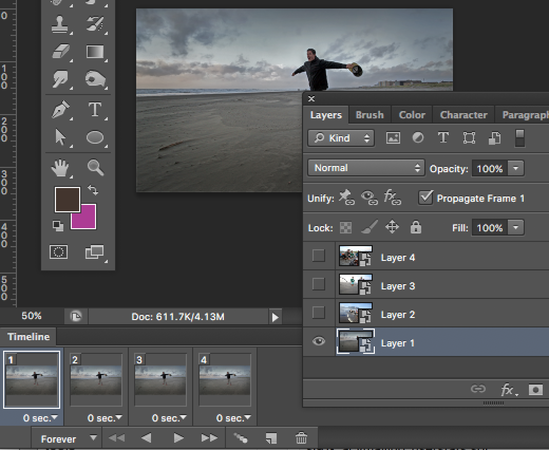Open the Timeline tab
The image size is (549, 450).
[x=28, y=337]
